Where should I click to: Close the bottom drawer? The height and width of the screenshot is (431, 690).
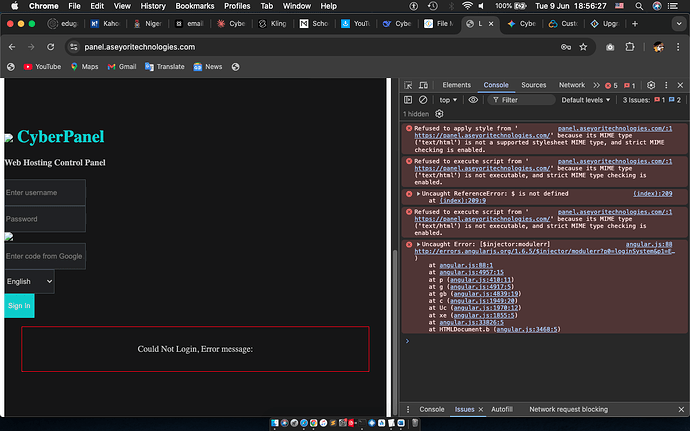(681, 409)
